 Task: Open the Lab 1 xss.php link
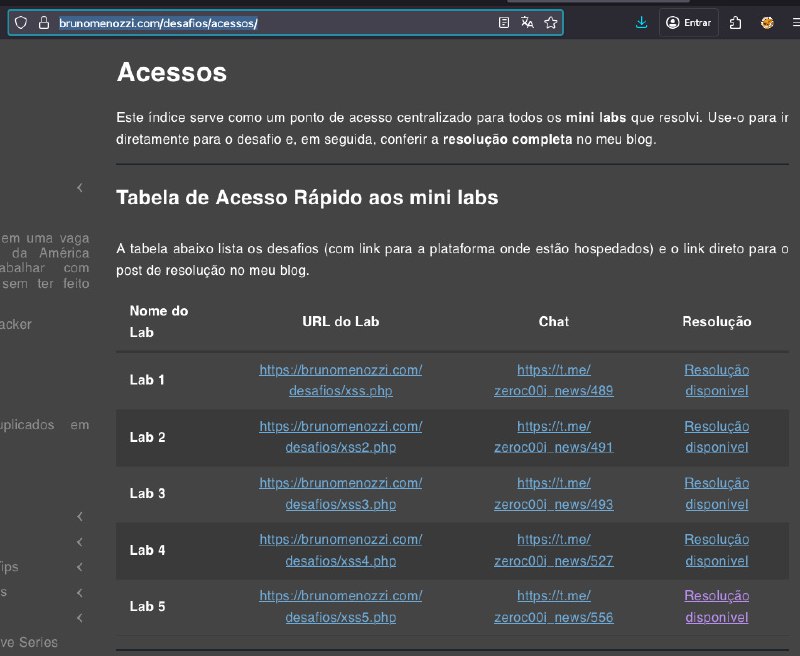click(340, 380)
